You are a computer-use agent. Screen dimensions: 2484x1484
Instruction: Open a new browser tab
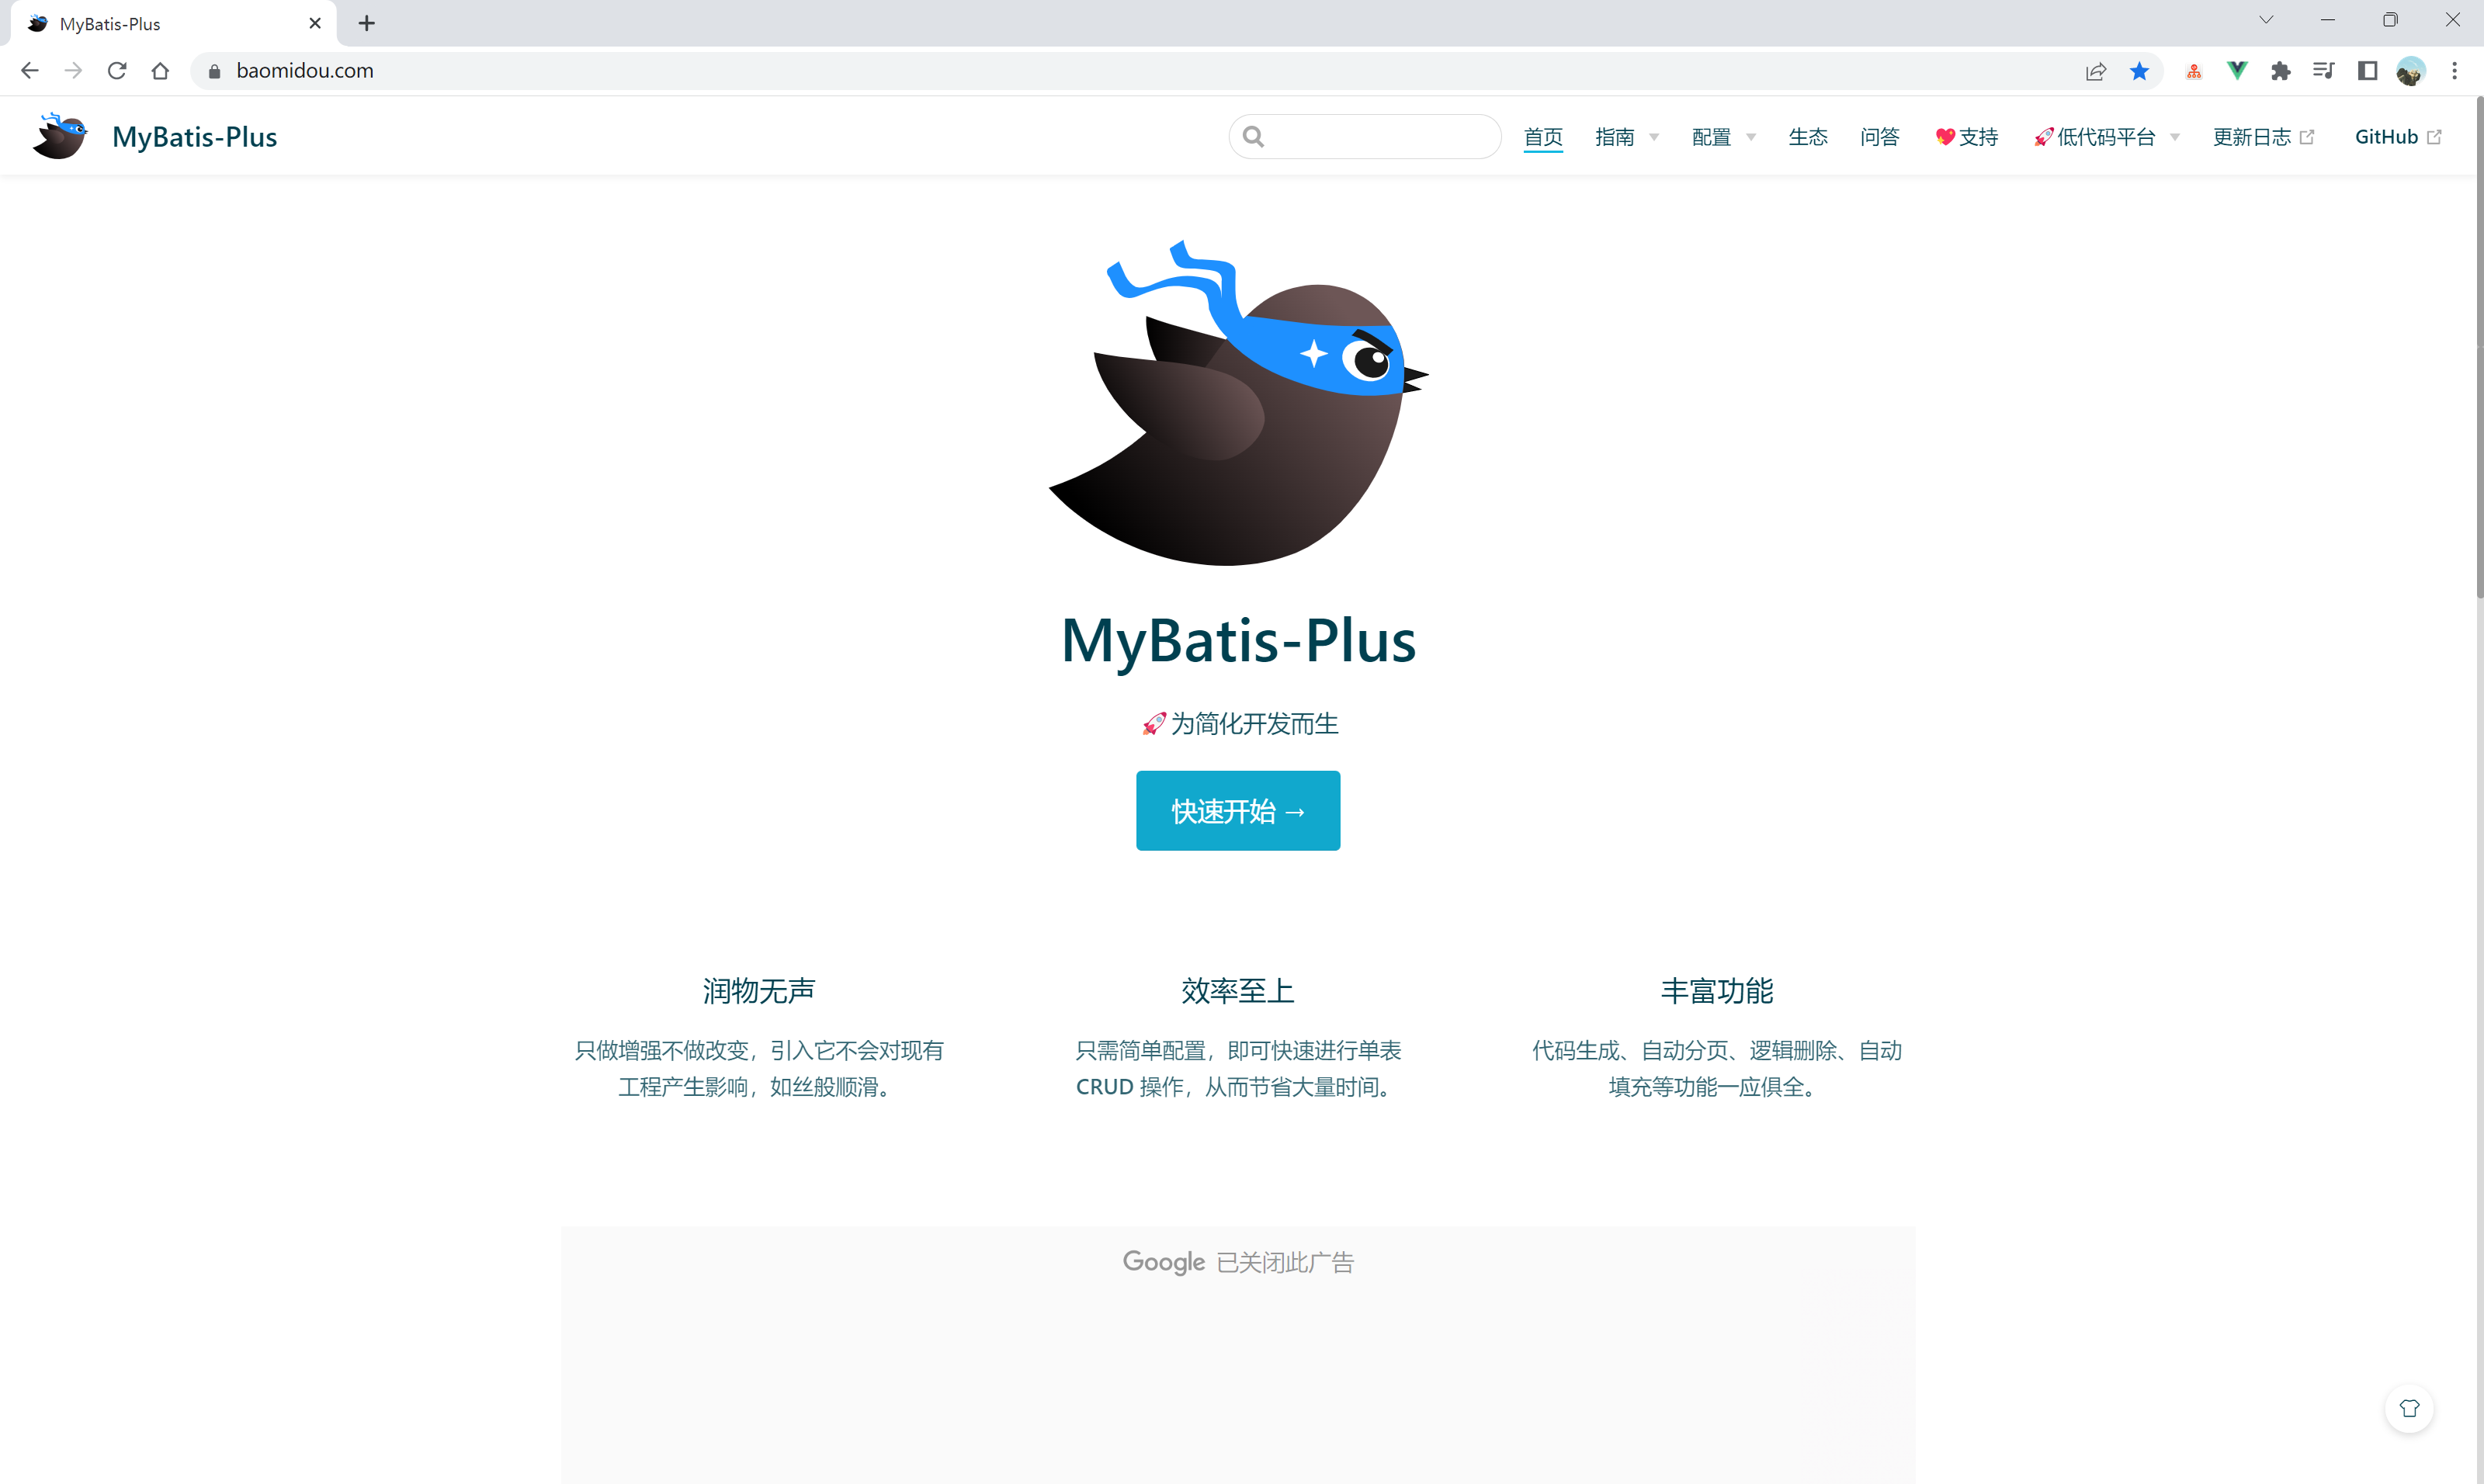[x=367, y=23]
